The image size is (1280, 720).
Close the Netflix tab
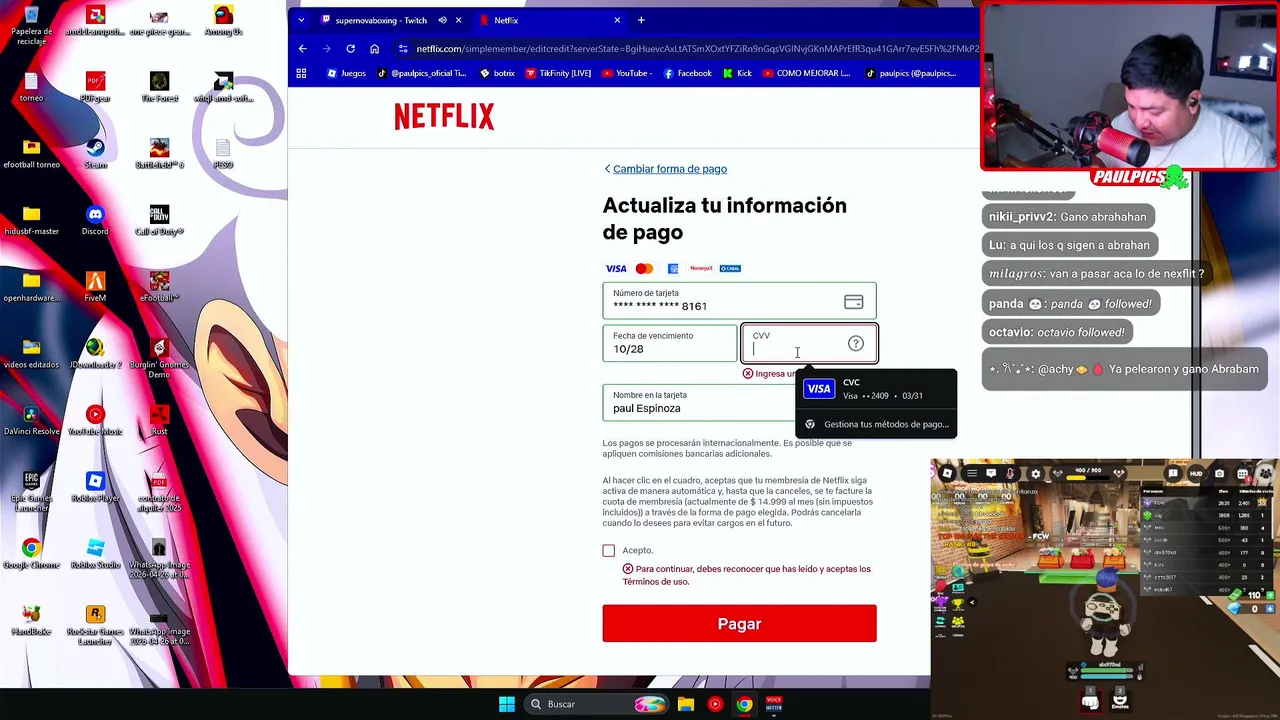tap(617, 20)
